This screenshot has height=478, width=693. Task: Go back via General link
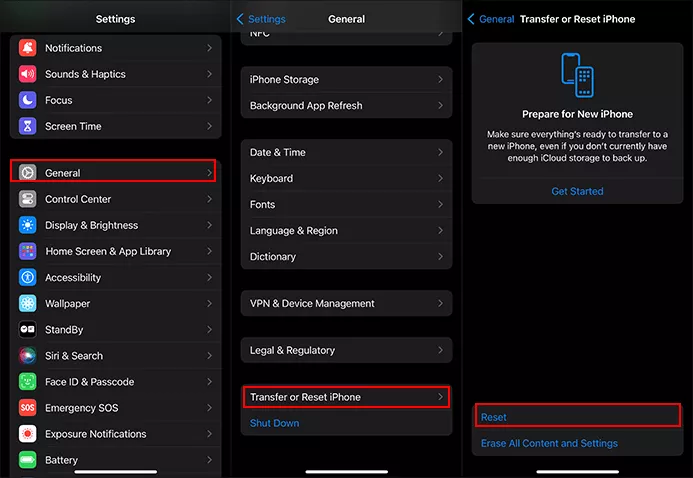pos(497,19)
